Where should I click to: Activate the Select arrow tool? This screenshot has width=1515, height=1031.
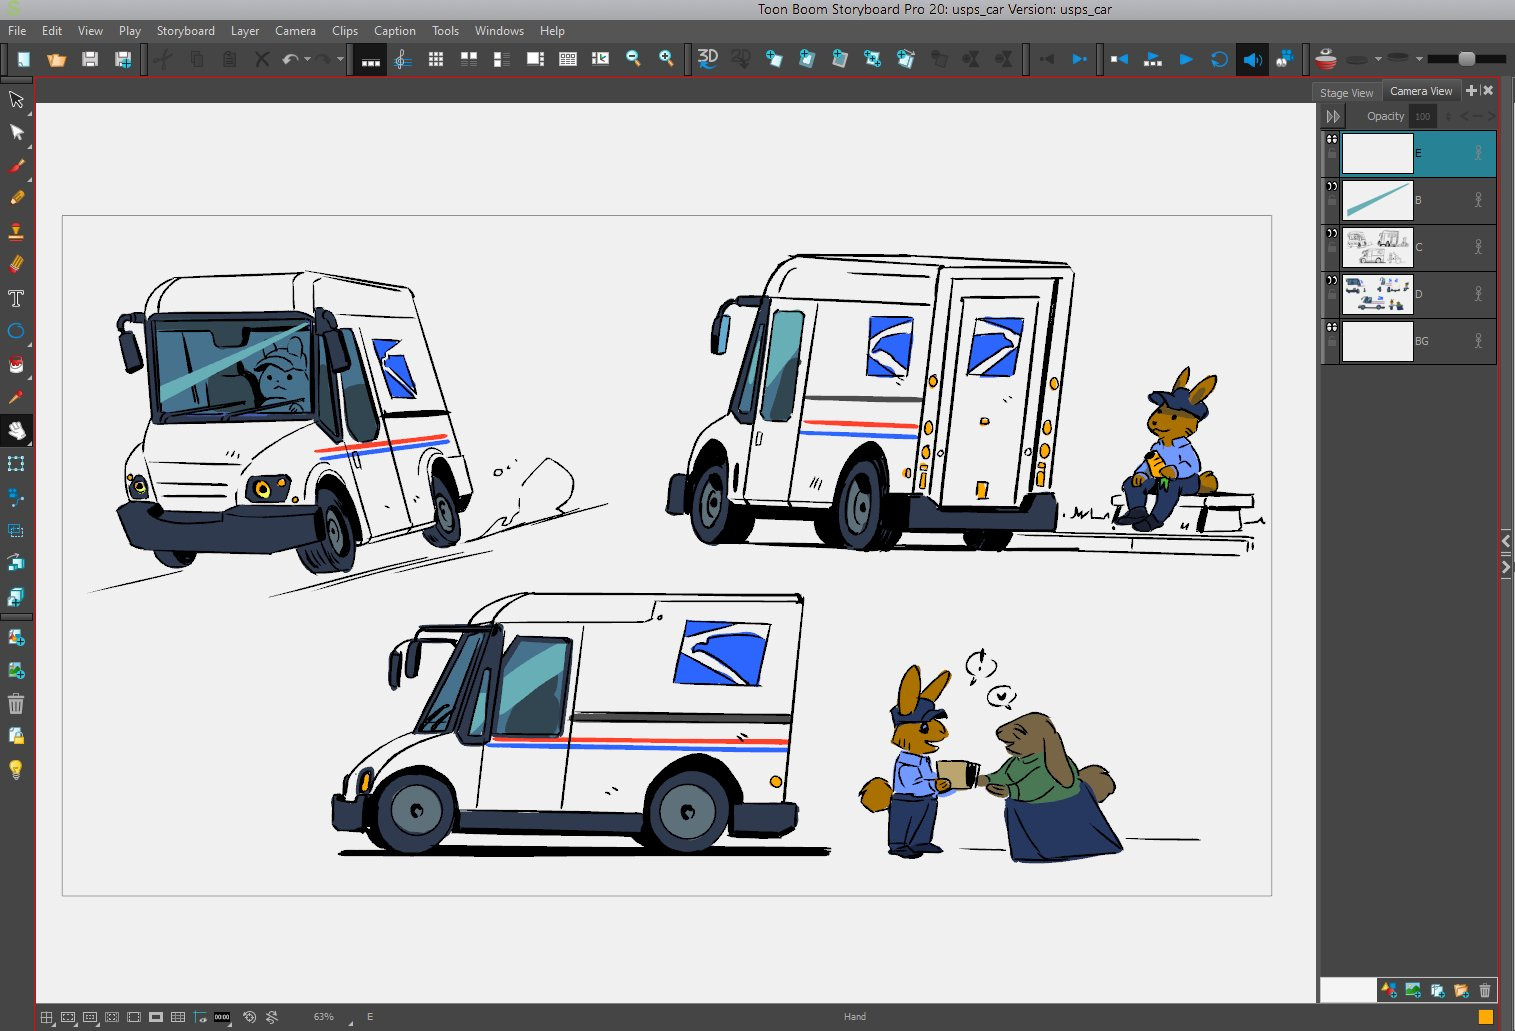tap(16, 99)
